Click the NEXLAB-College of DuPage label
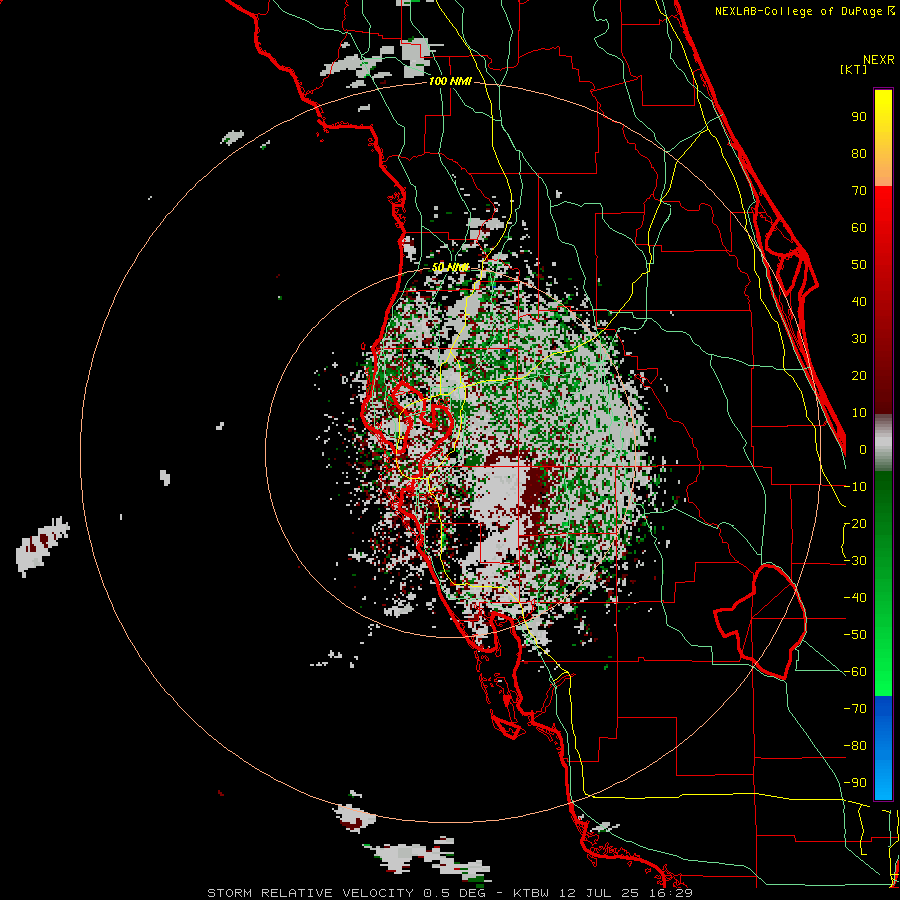 [x=800, y=11]
